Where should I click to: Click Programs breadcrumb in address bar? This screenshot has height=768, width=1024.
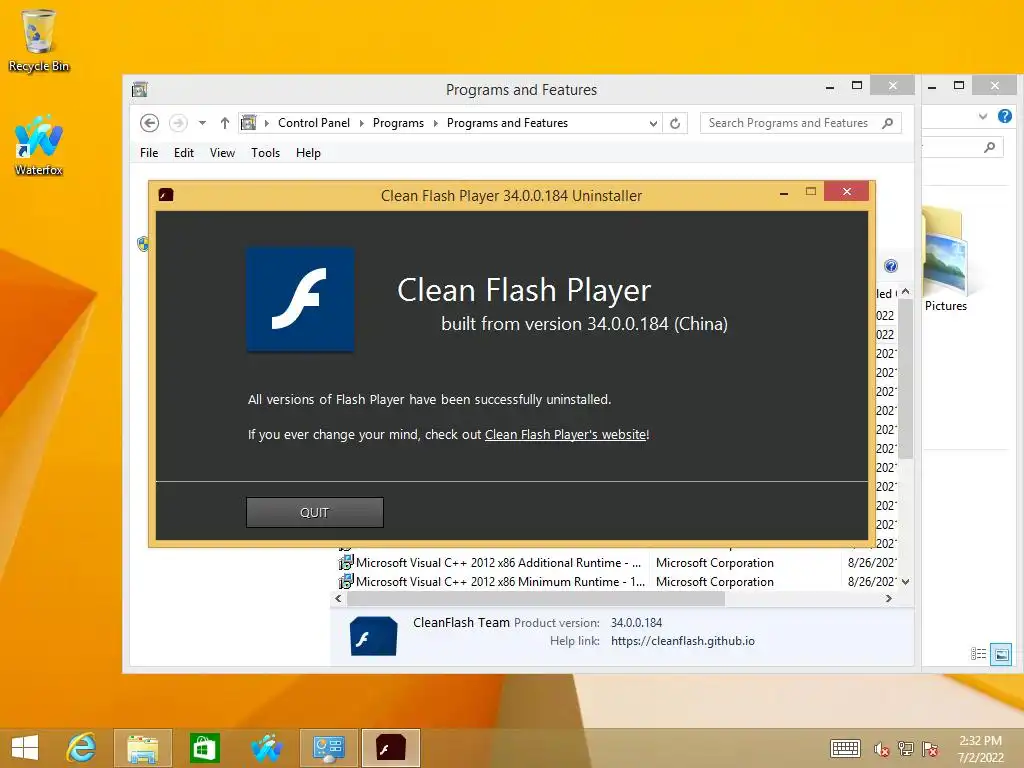pos(398,123)
